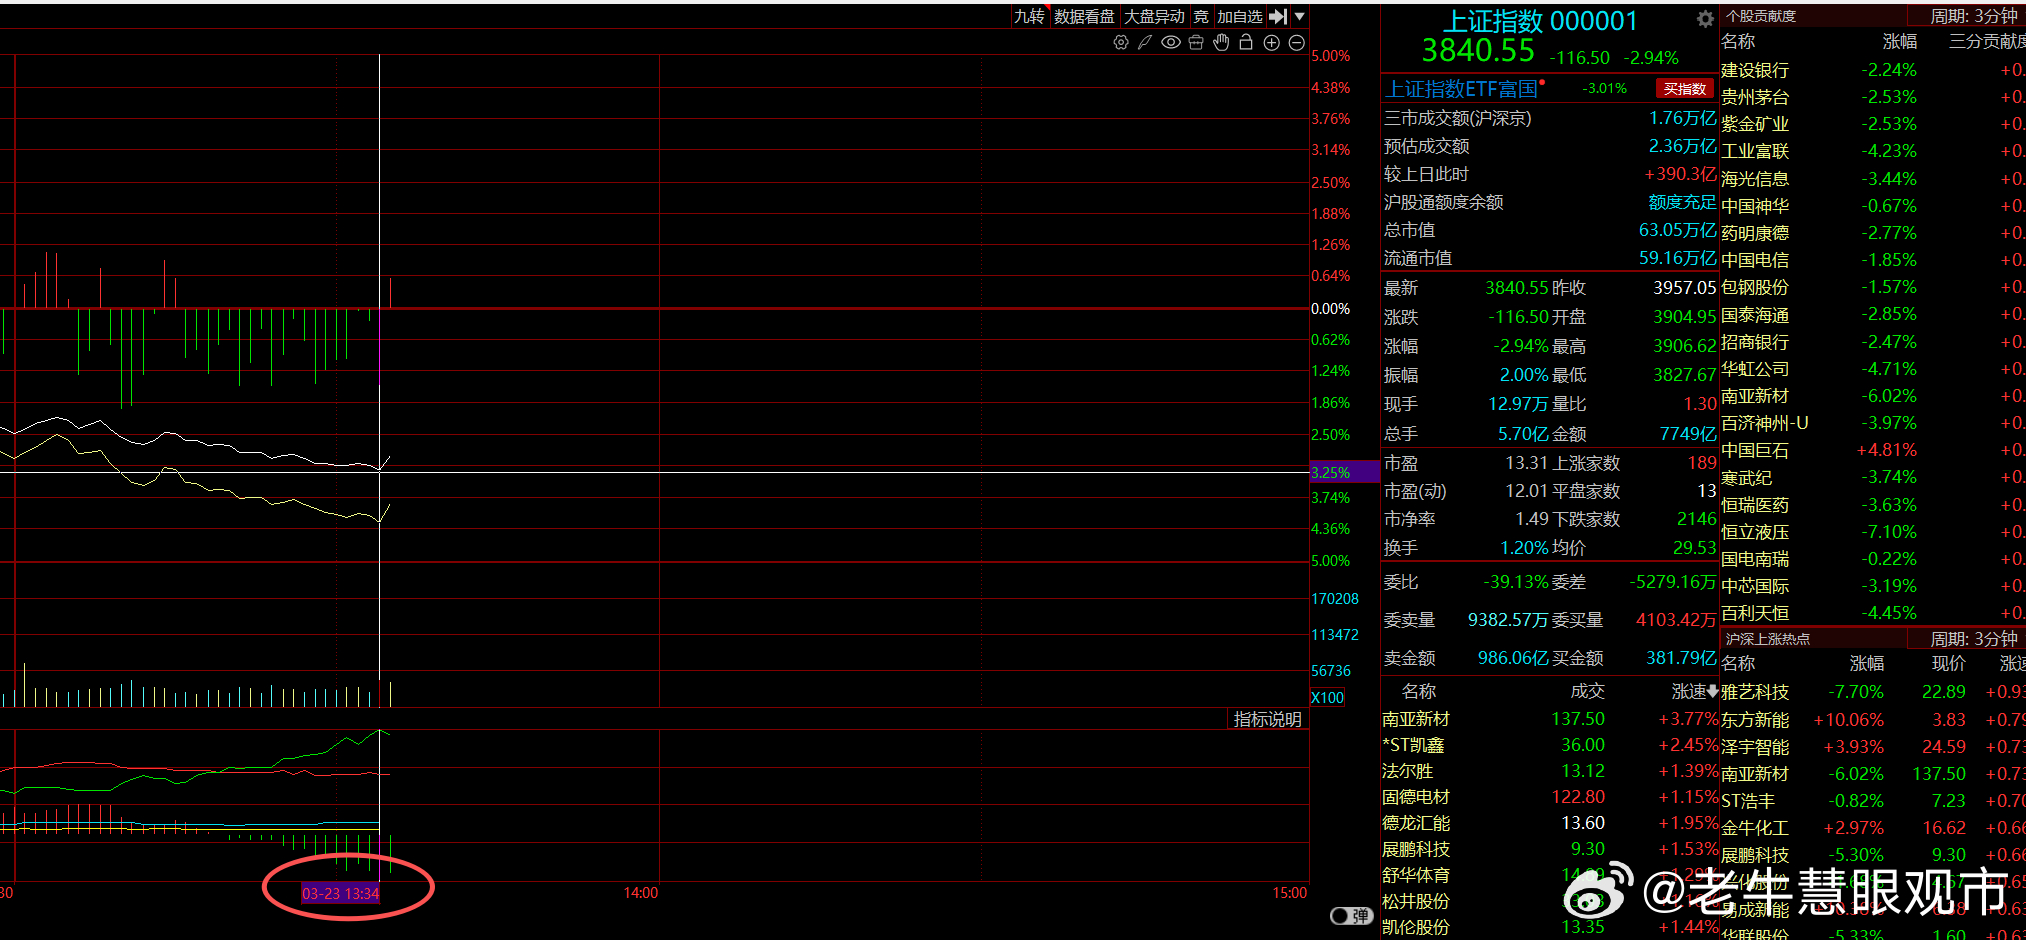Select 建设银行 in contribution list

click(x=1755, y=70)
